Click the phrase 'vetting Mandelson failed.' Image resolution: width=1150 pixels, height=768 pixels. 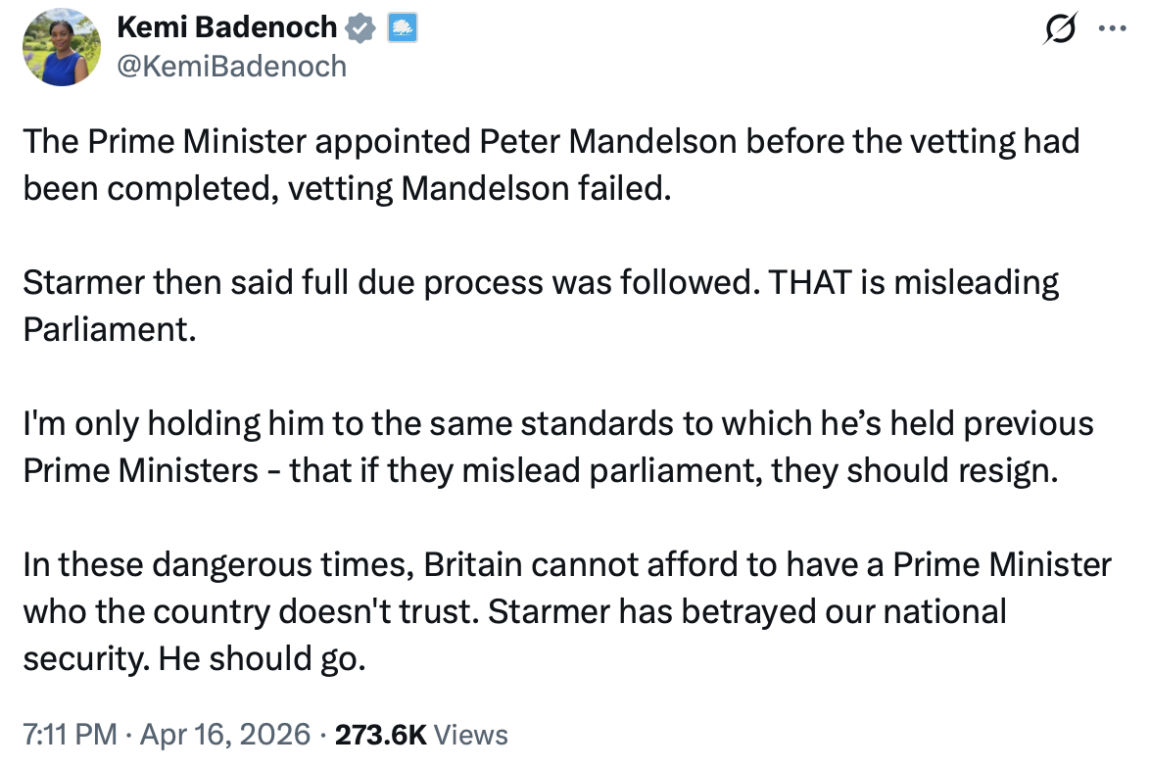click(475, 189)
